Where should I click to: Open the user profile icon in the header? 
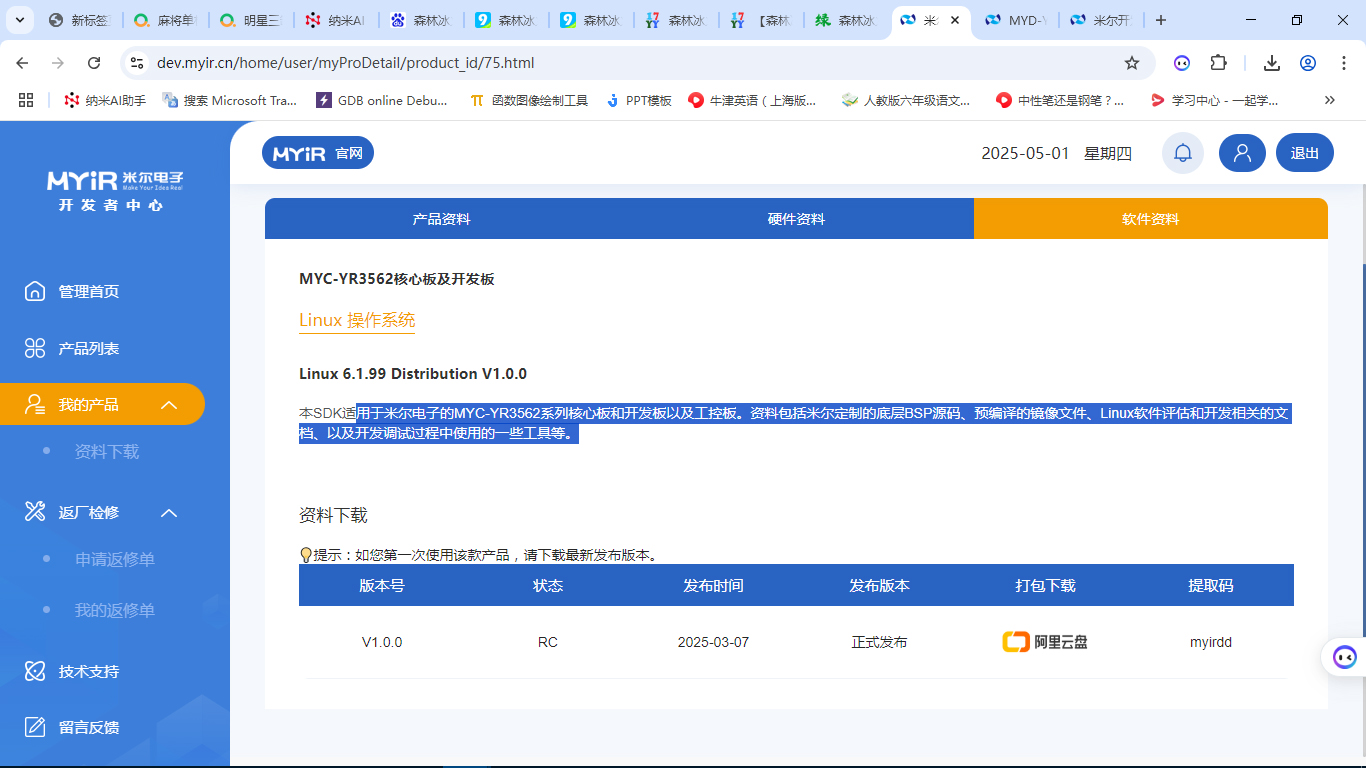pyautogui.click(x=1242, y=153)
